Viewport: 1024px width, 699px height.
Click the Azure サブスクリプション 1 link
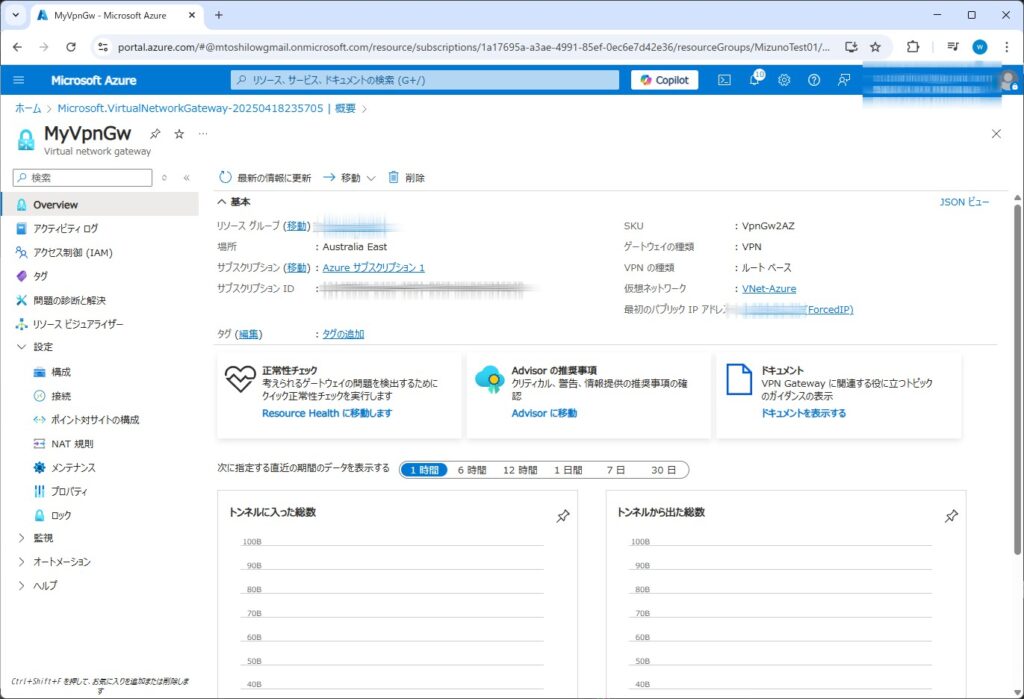374,268
